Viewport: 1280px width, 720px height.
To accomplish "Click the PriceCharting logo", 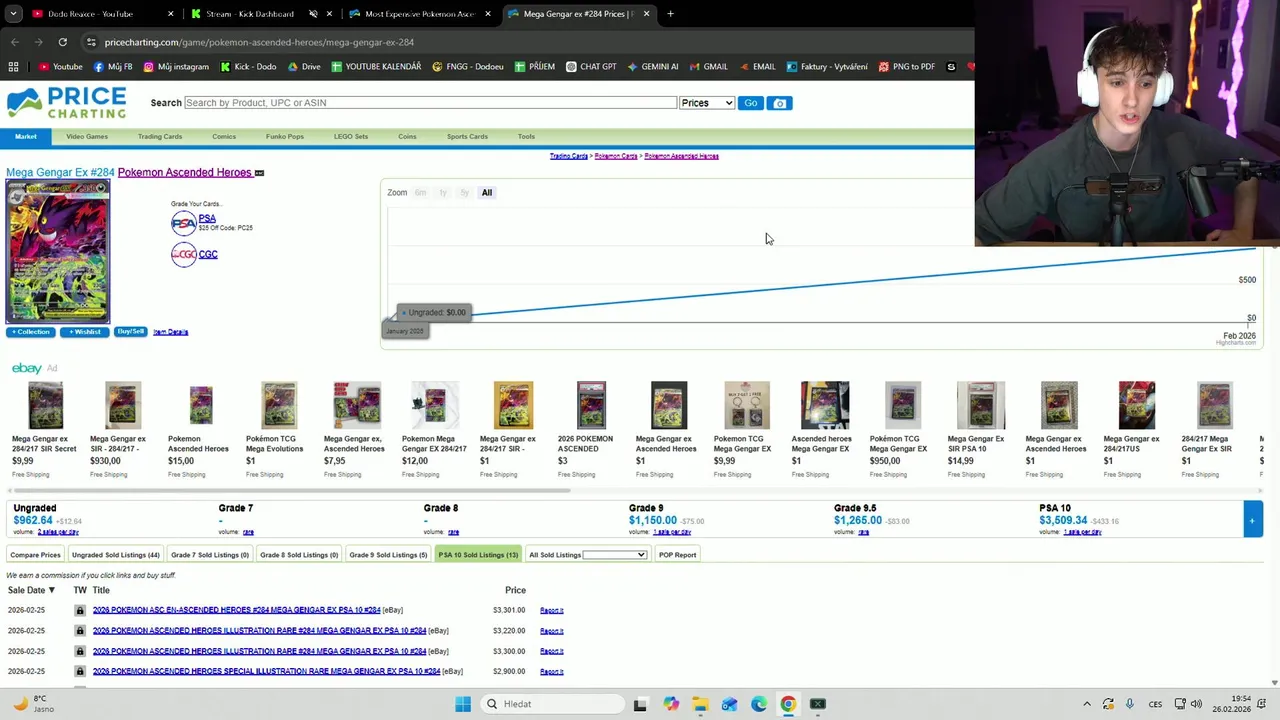I will (x=66, y=103).
